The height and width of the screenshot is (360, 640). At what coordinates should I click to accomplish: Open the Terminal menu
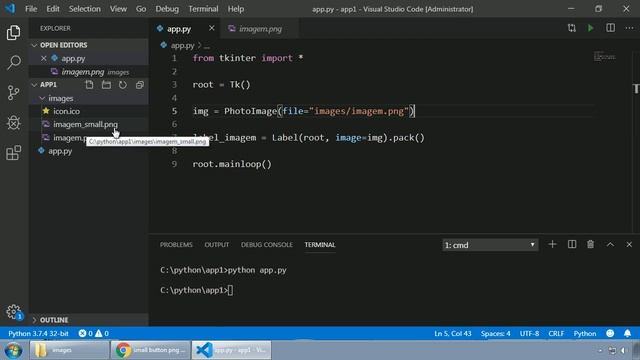203,9
